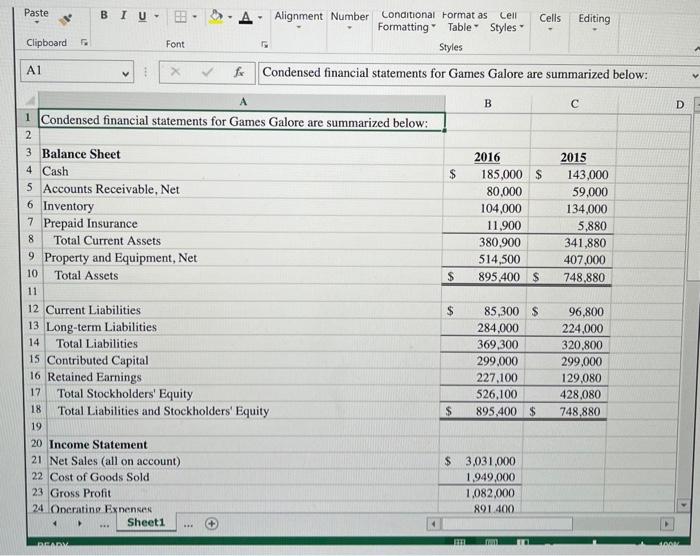The height and width of the screenshot is (556, 700).
Task: Click the formula bar Enter checkmark
Action: (207, 72)
